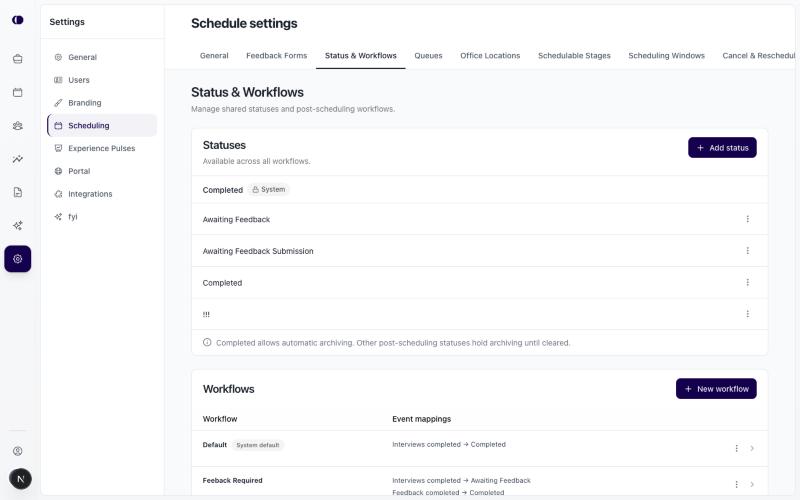Open Integrations in the settings sidebar

click(102, 194)
